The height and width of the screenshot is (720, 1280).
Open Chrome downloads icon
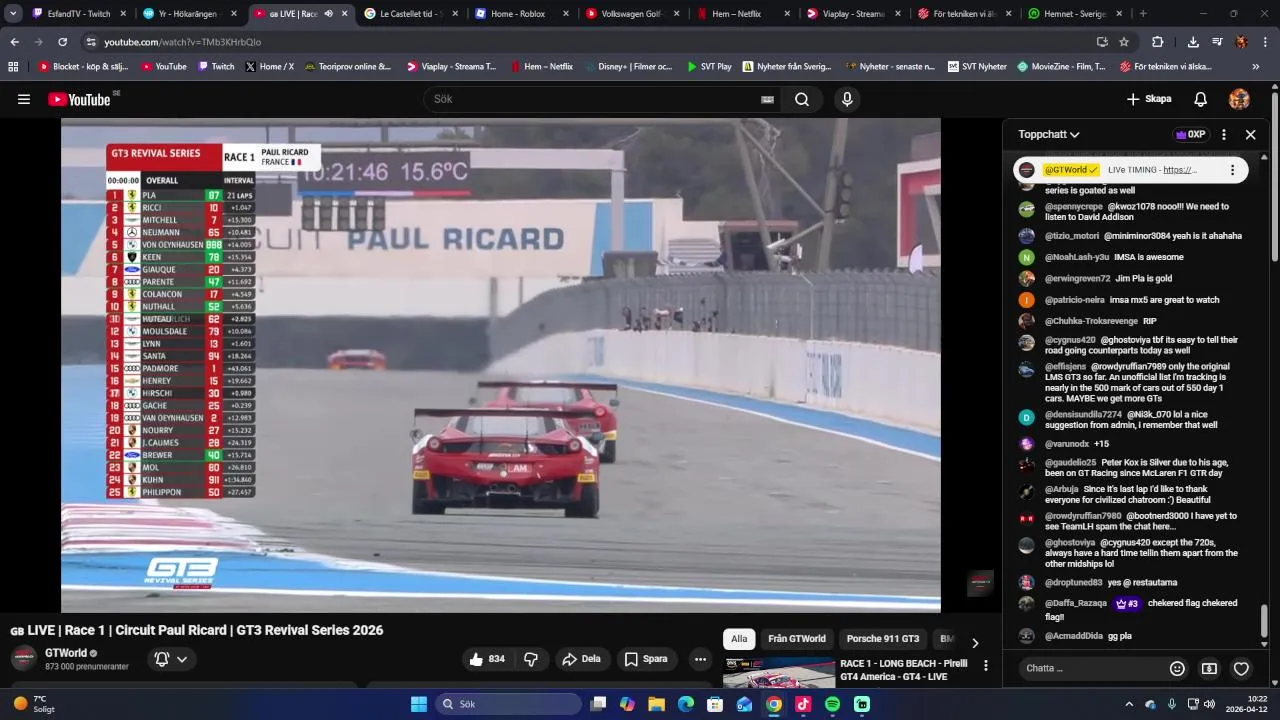point(1193,42)
